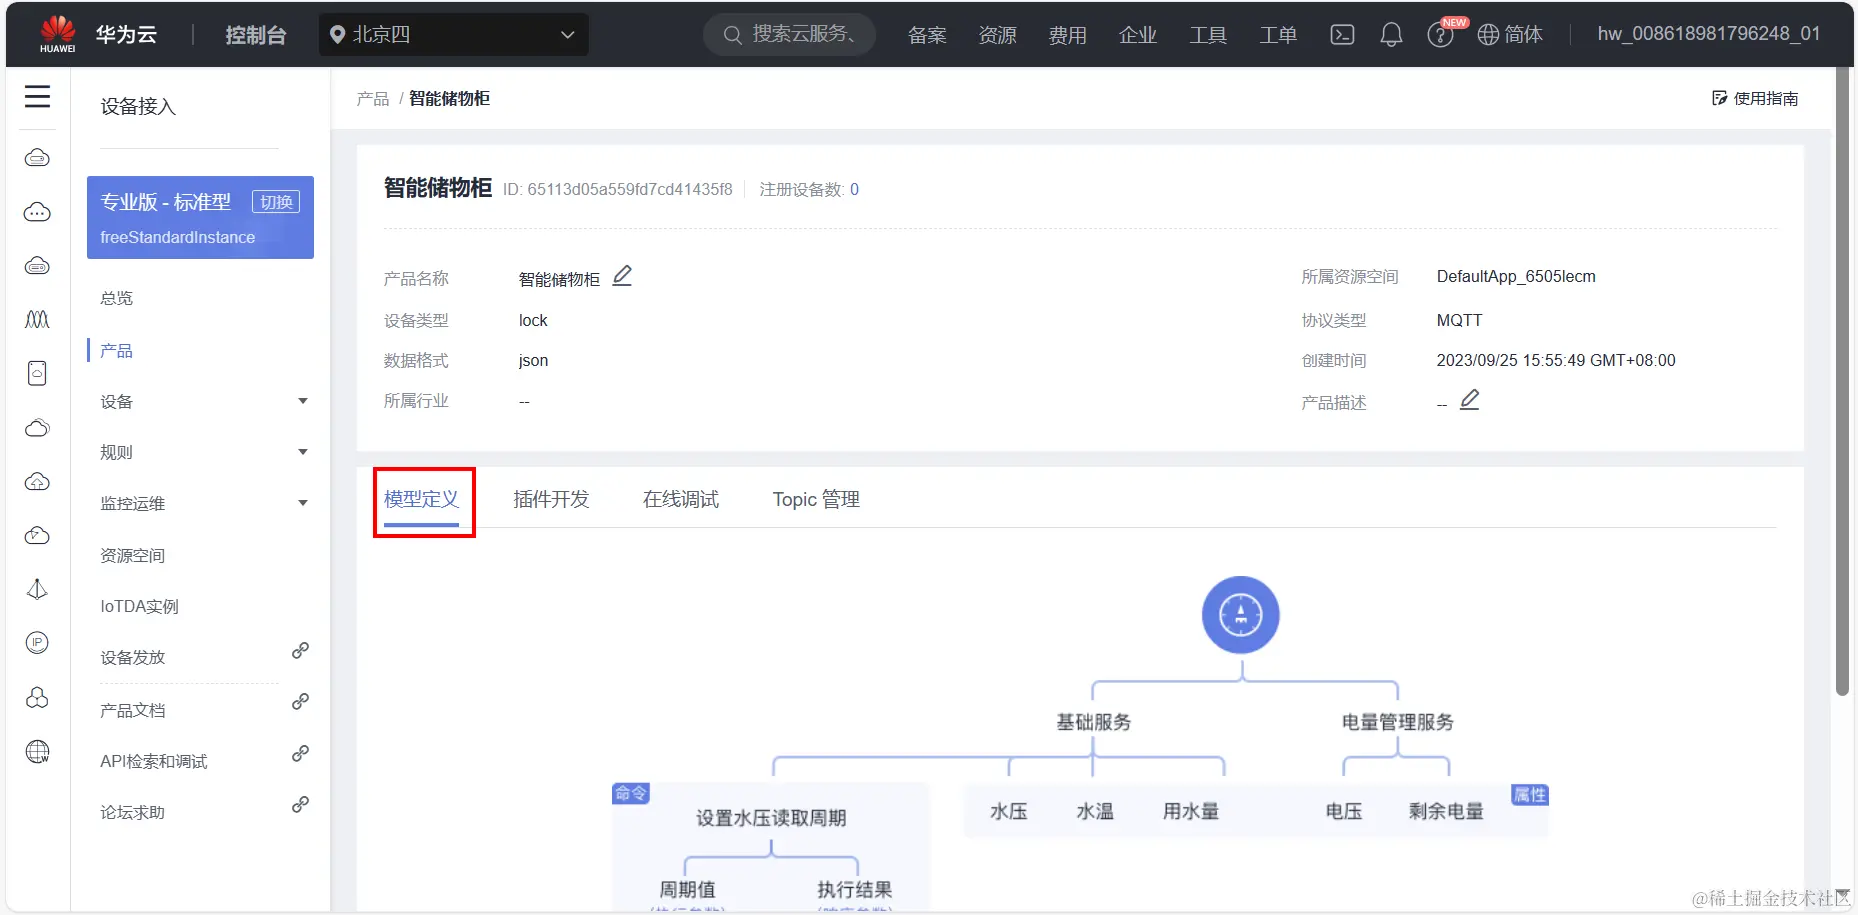Image resolution: width=1858 pixels, height=915 pixels.
Task: Click the document-shaped icon in left rail
Action: [37, 373]
